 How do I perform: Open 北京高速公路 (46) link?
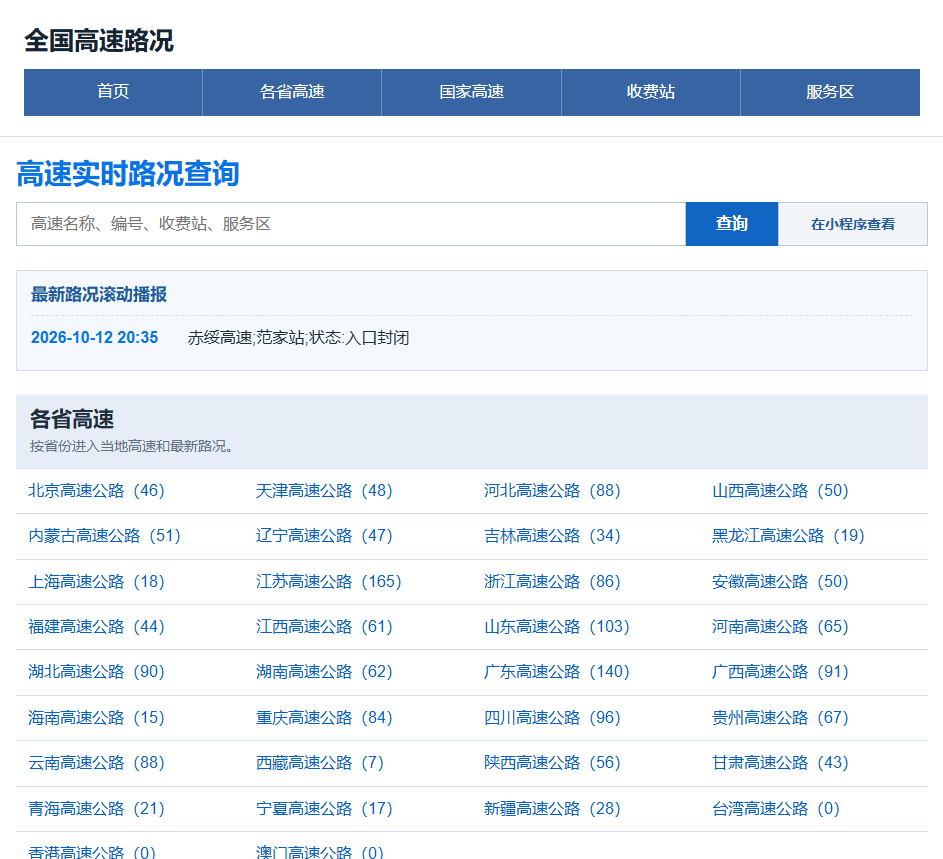coord(96,491)
